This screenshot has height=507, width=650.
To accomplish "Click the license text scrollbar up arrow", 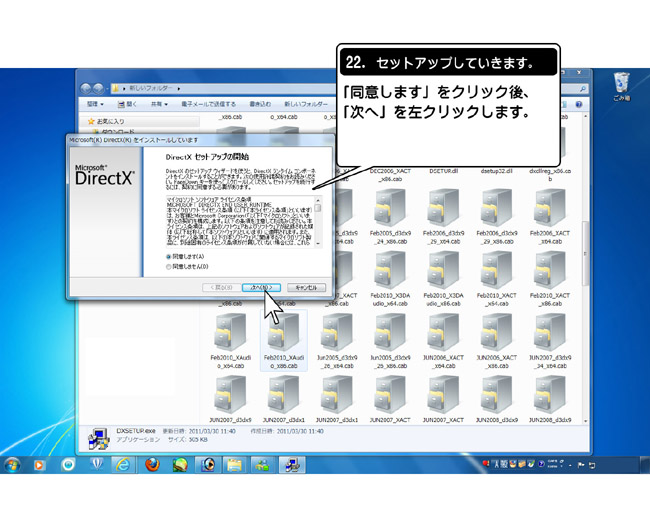I will coord(318,200).
